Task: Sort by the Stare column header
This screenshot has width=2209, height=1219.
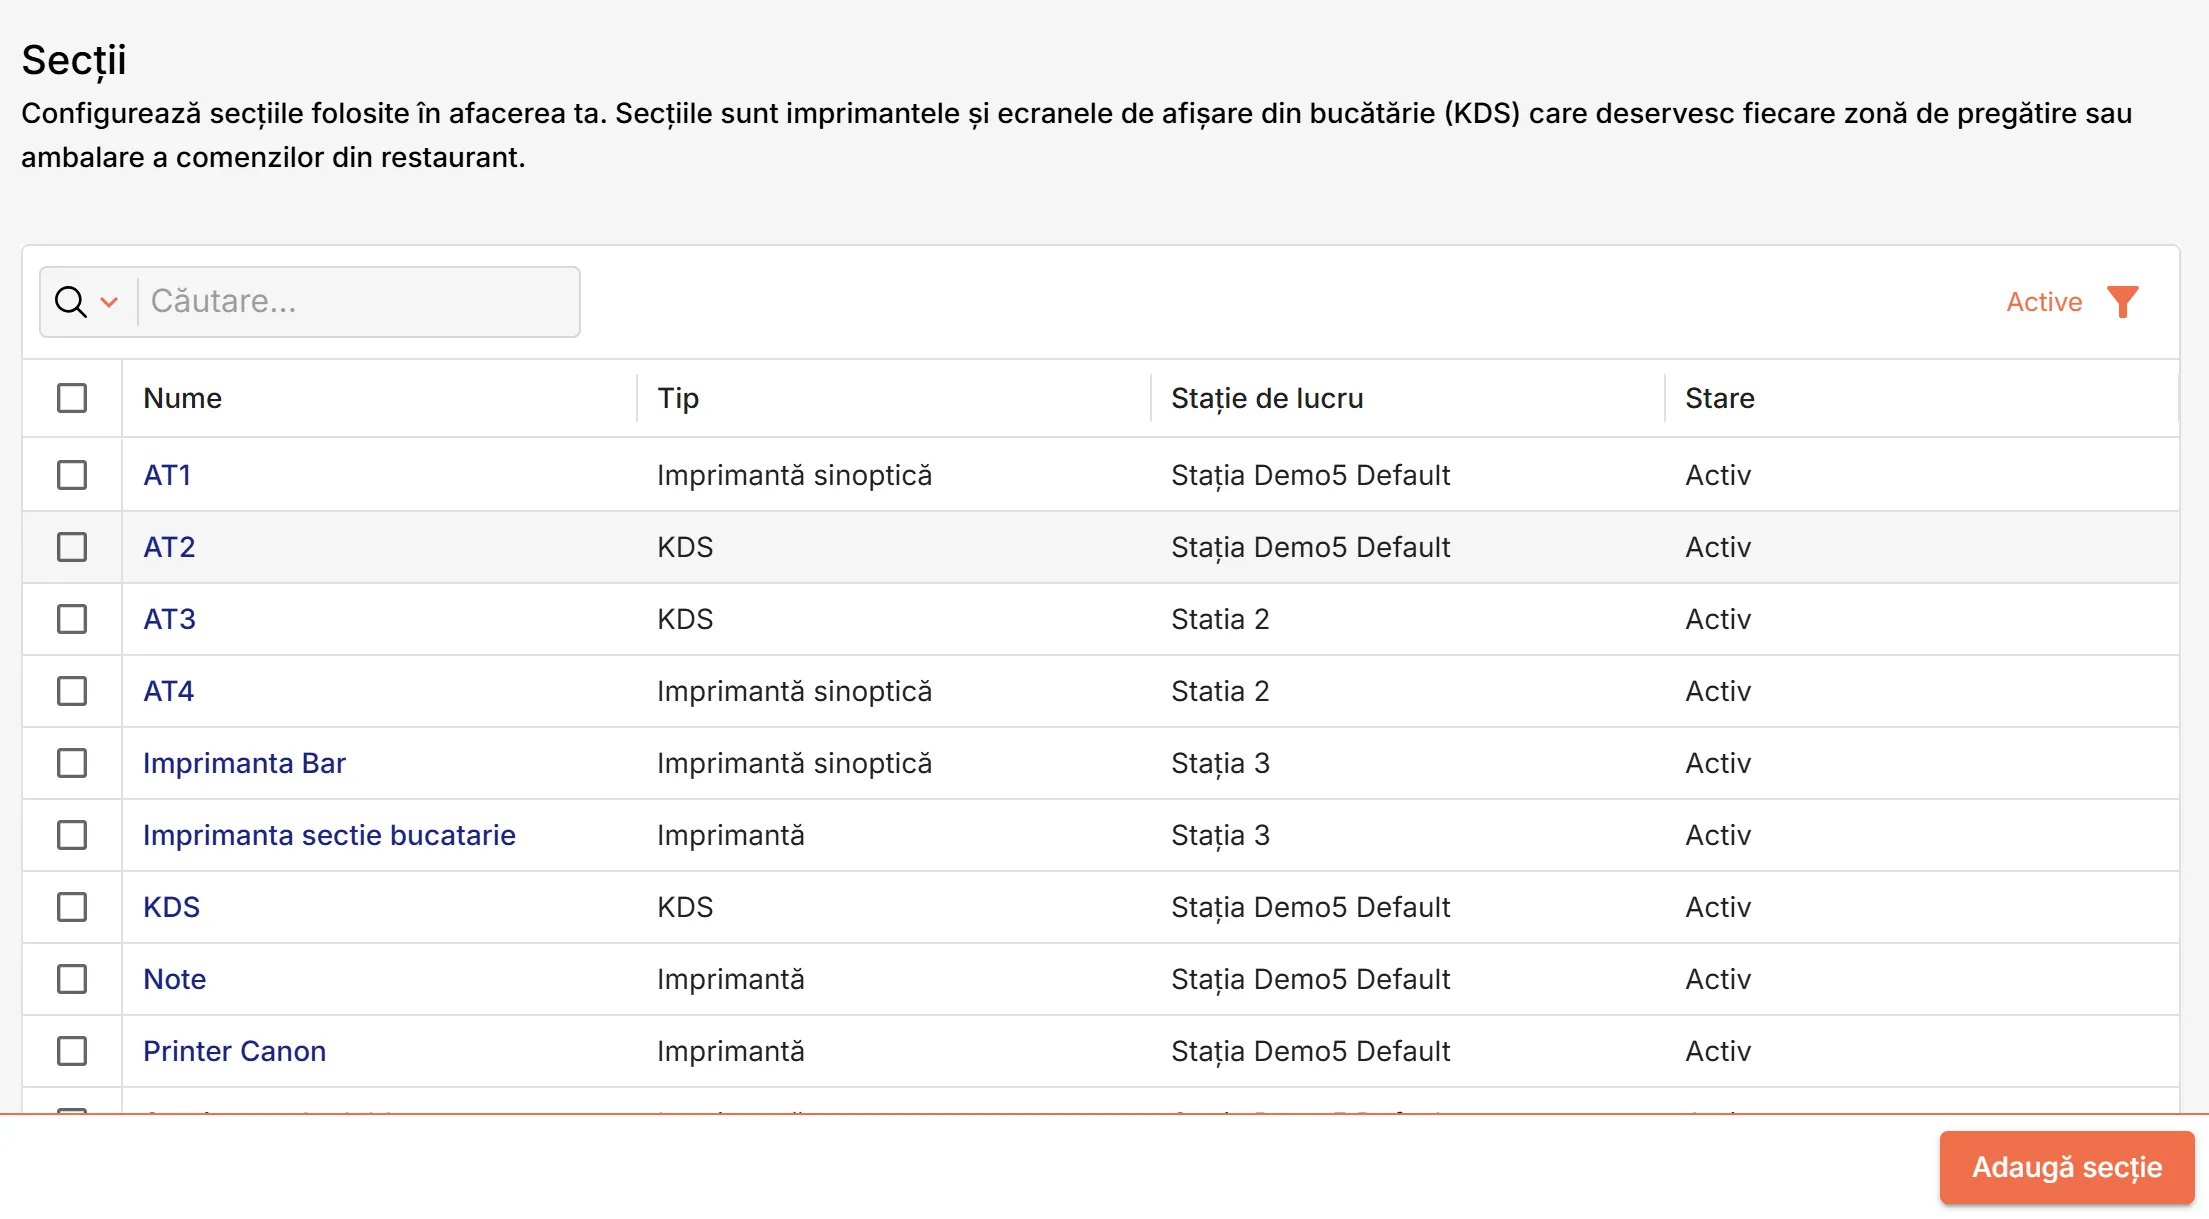Action: point(1719,398)
